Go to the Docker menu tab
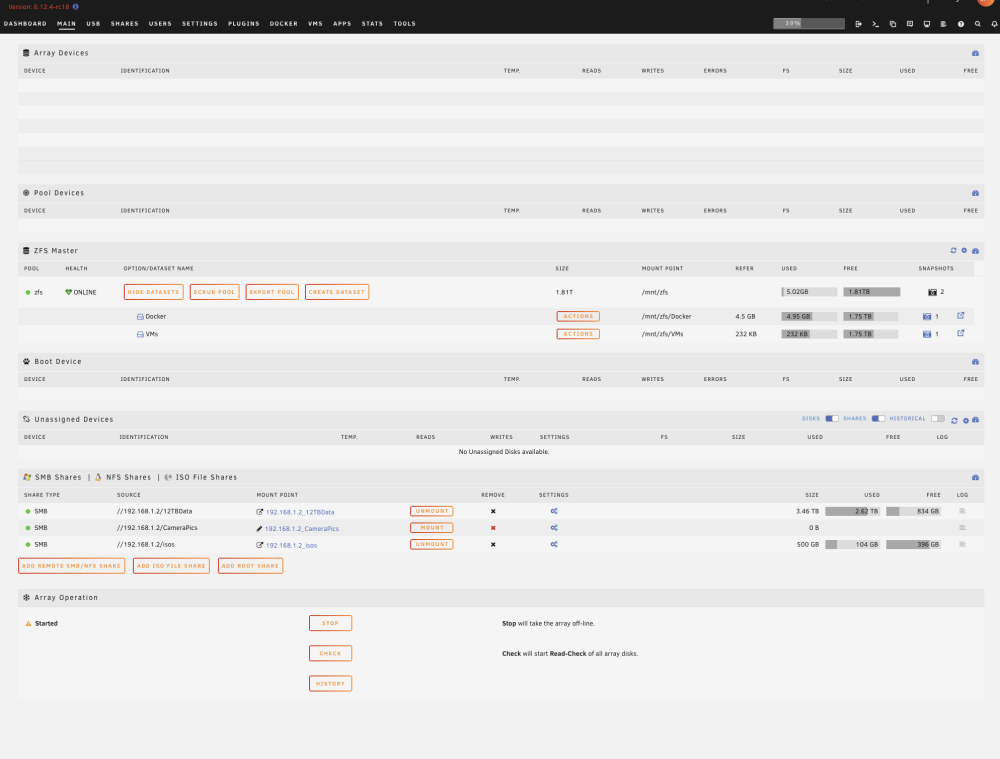 tap(284, 24)
